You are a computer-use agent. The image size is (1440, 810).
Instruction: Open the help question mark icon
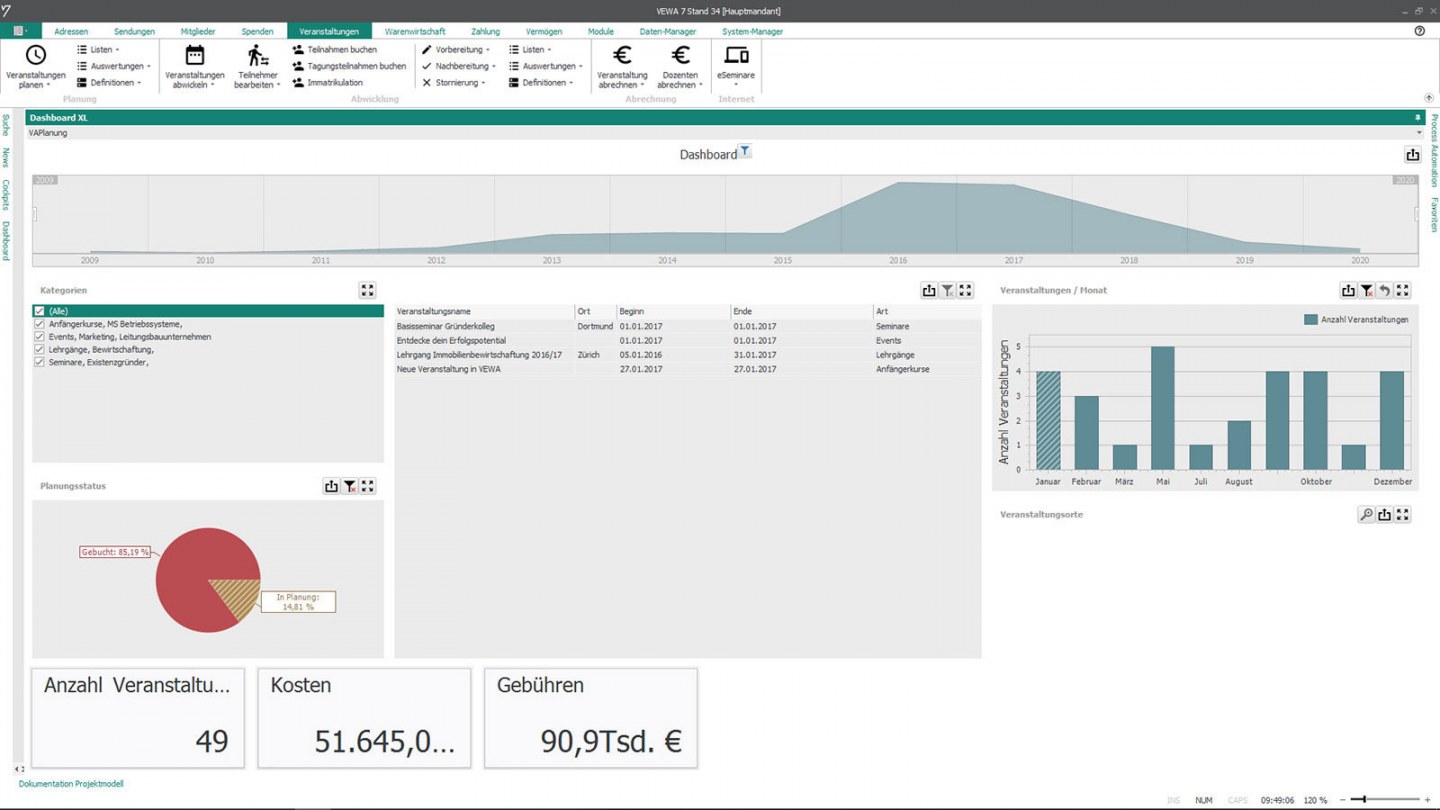(x=1420, y=31)
